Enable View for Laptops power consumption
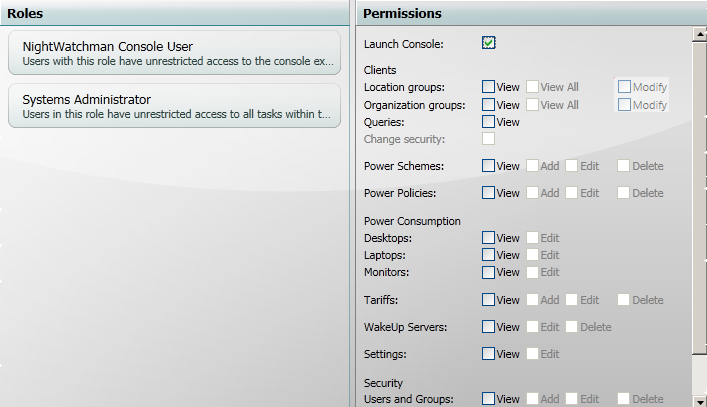 pos(488,255)
